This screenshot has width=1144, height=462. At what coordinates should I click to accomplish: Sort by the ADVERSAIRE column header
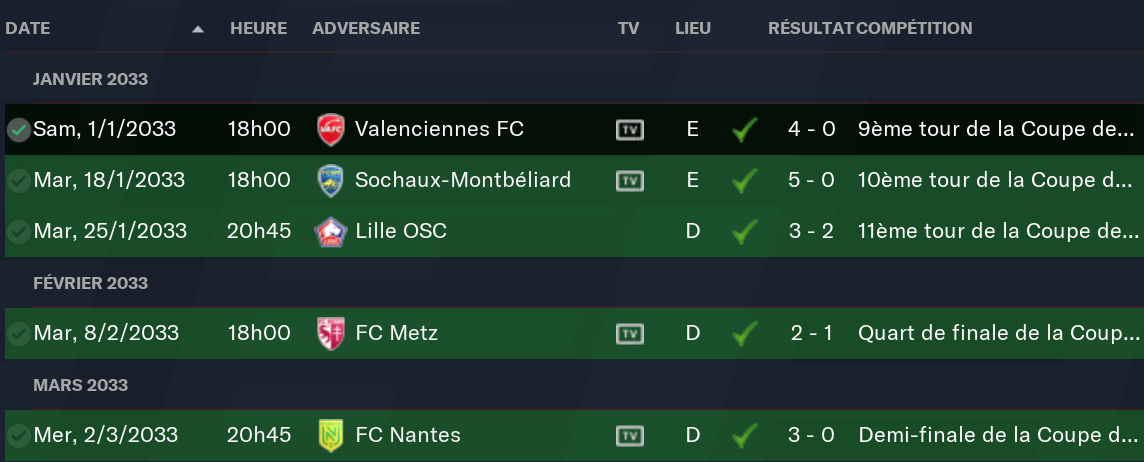(x=366, y=28)
